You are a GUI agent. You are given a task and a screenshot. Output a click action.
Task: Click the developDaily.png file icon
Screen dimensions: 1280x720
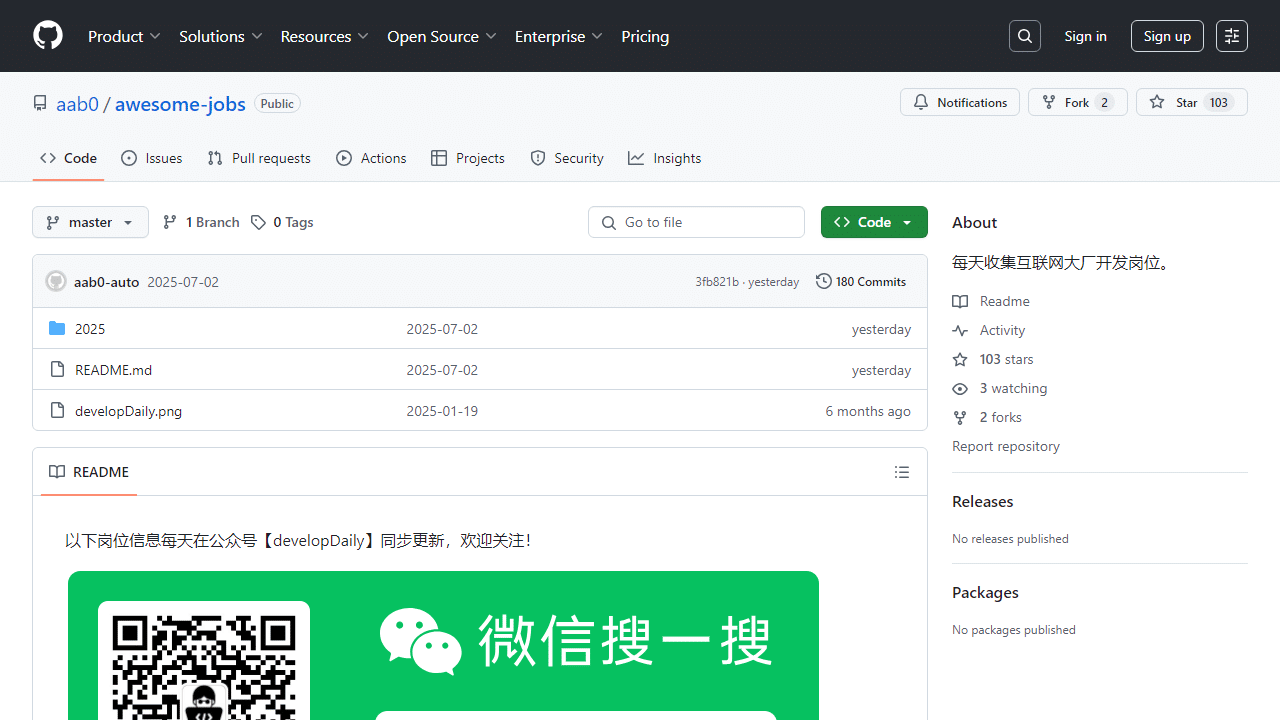coord(57,411)
